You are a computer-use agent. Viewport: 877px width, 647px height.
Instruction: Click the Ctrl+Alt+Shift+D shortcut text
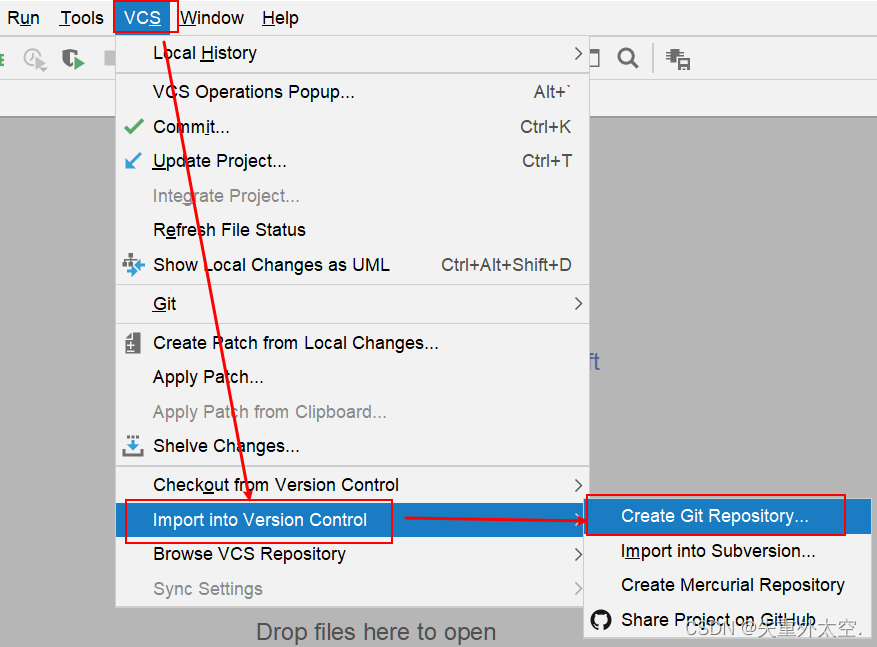(506, 265)
